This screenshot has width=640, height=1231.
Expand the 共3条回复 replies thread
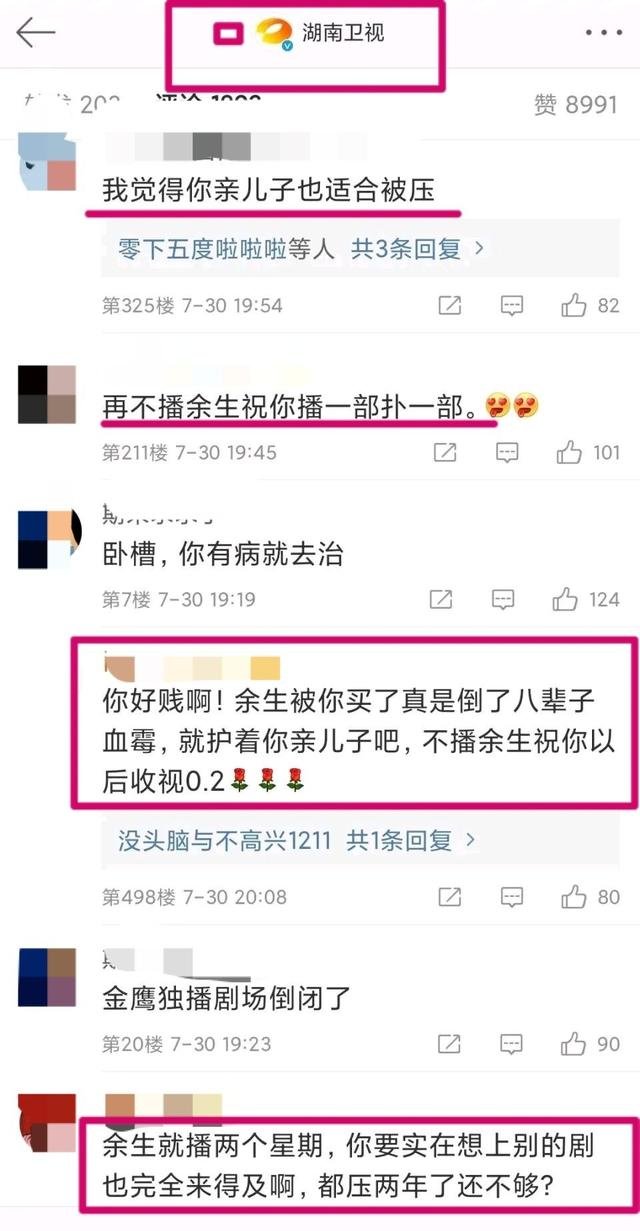(417, 248)
